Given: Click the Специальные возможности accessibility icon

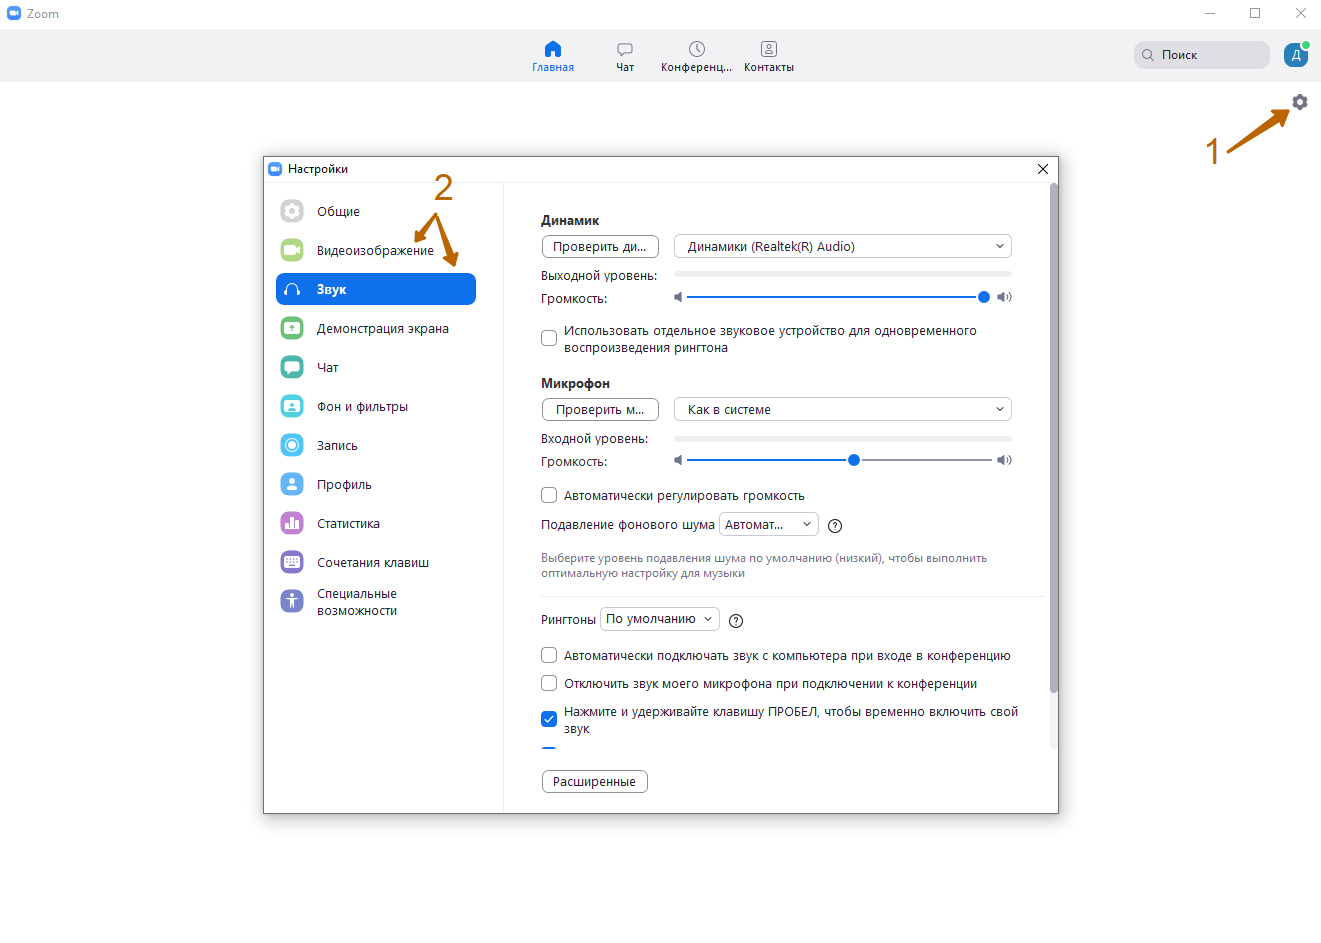Looking at the screenshot, I should tap(292, 601).
